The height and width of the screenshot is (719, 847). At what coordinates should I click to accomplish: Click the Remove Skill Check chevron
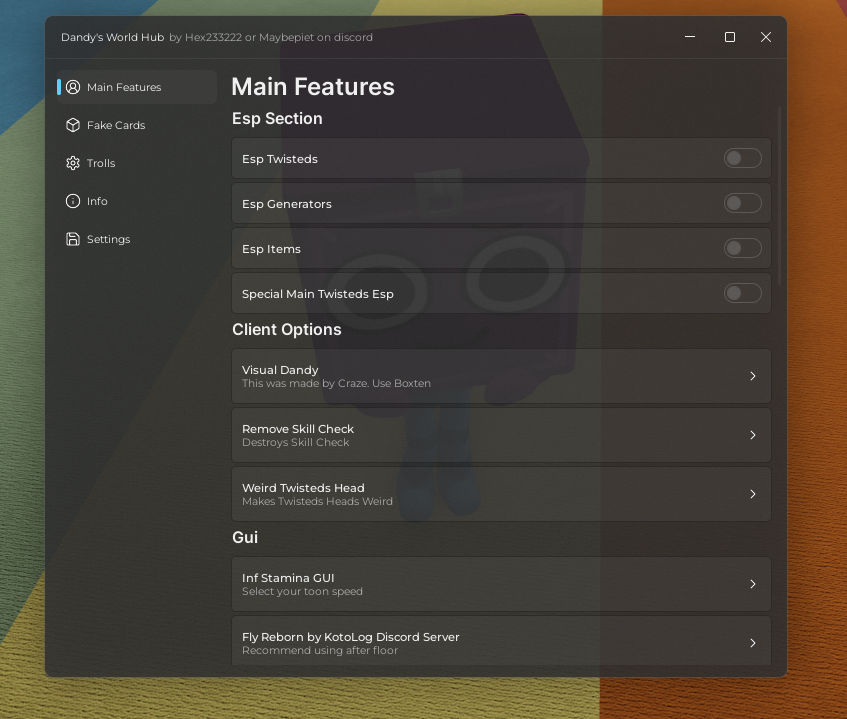(752, 435)
